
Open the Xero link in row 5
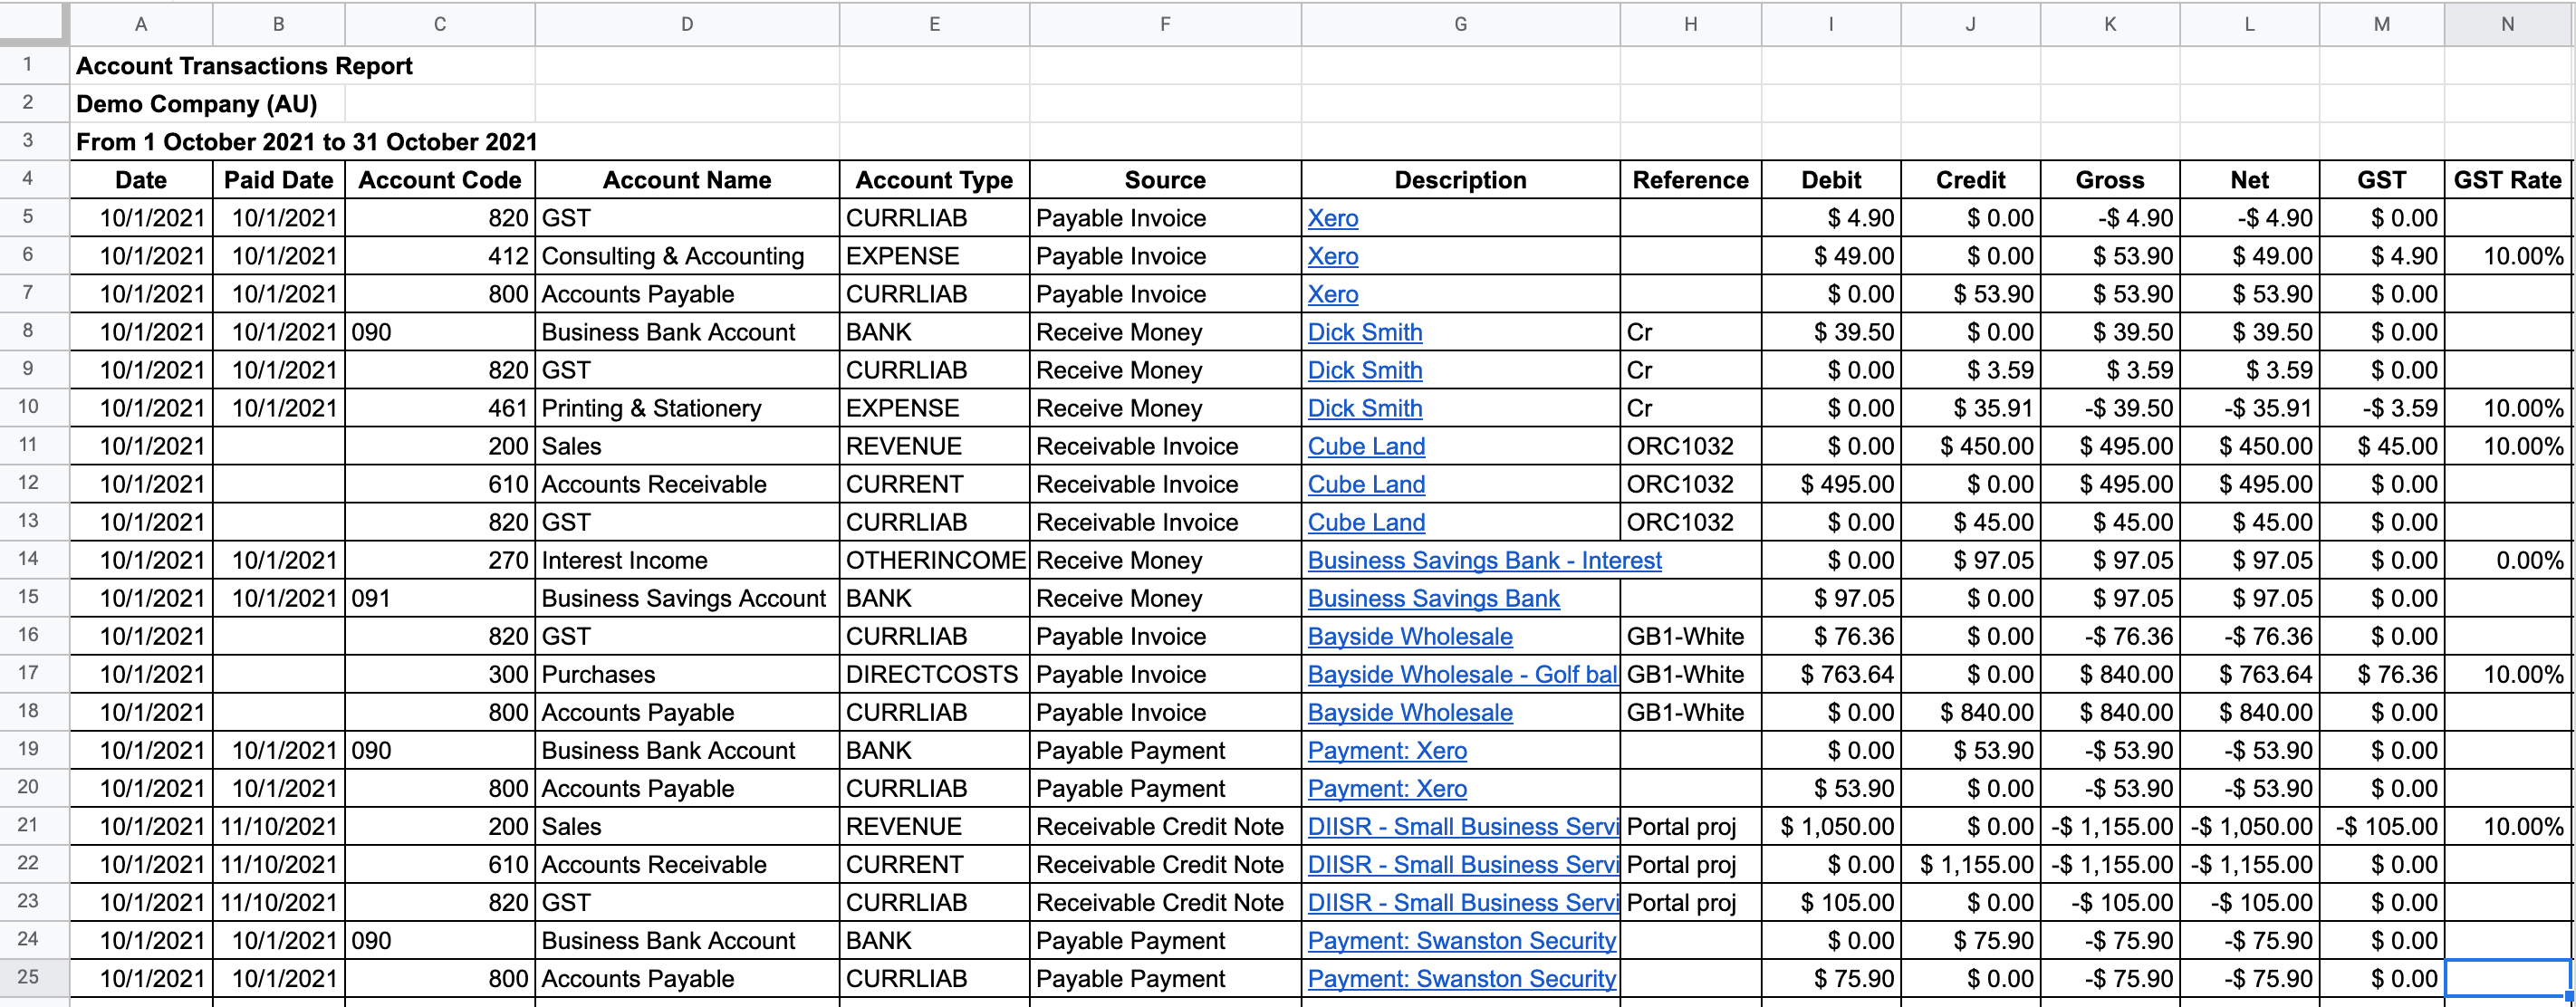pyautogui.click(x=1332, y=218)
